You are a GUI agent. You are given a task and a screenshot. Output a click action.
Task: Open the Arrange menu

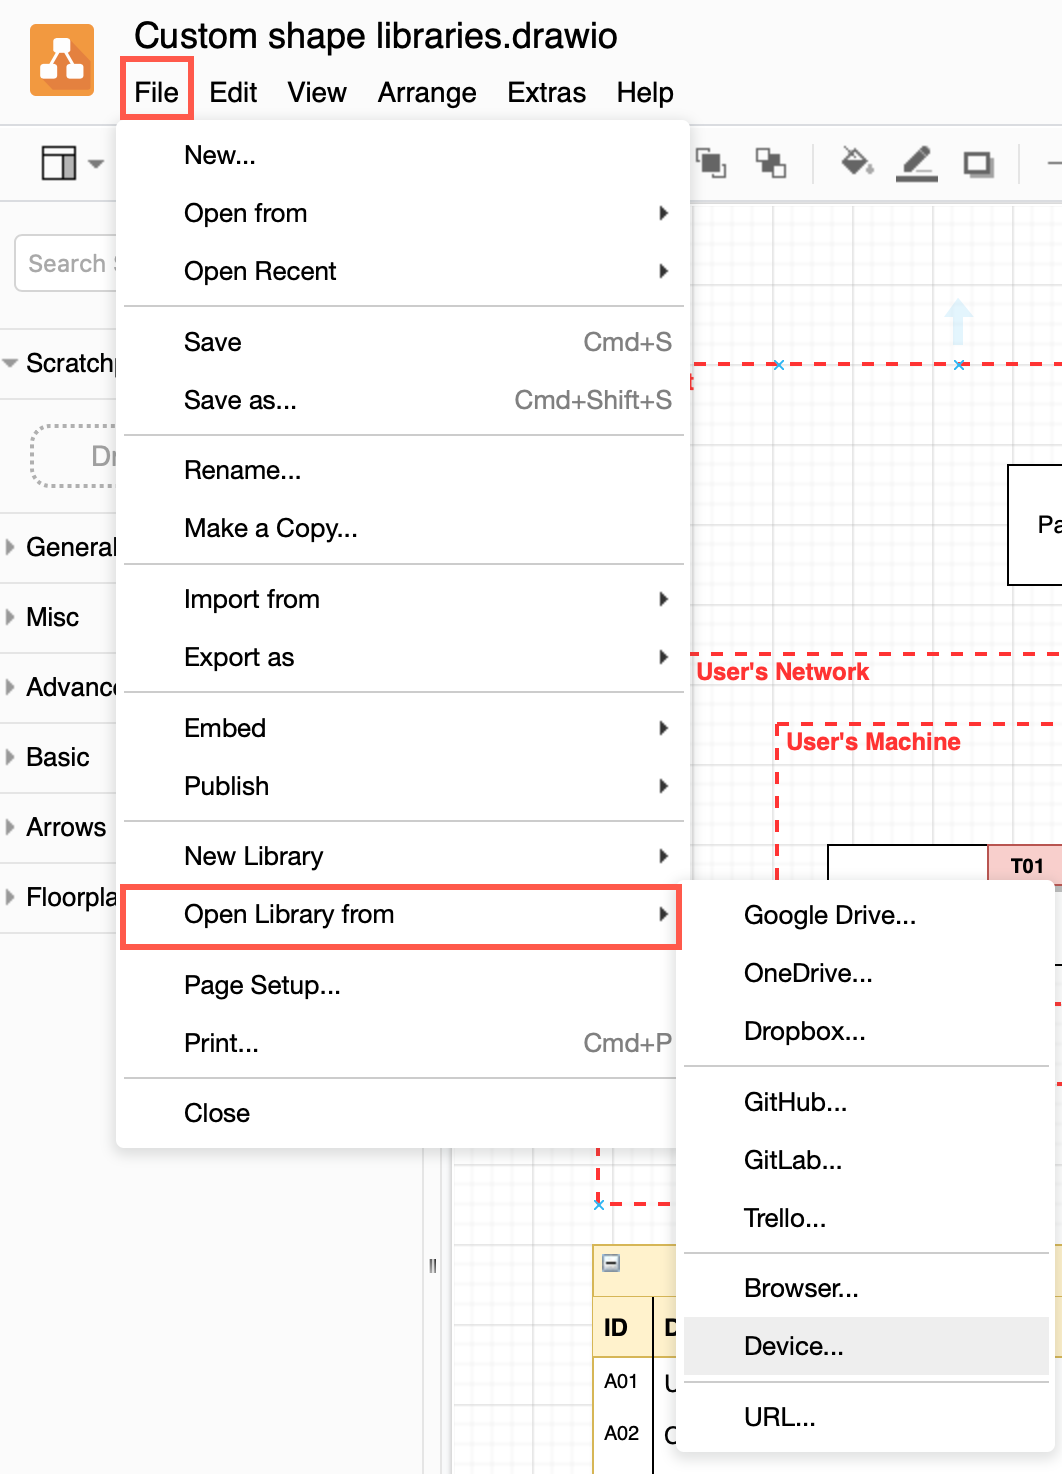point(426,92)
